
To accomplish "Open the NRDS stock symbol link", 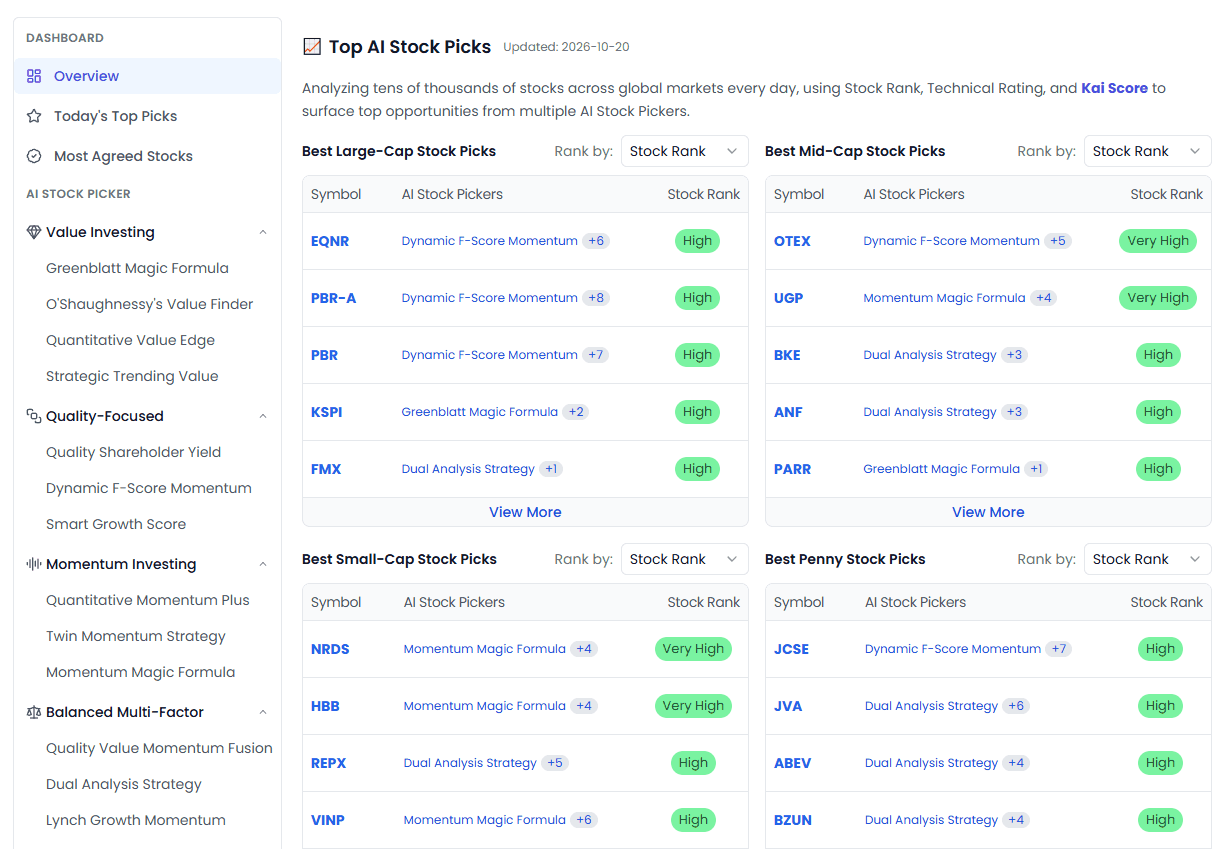I will point(330,649).
